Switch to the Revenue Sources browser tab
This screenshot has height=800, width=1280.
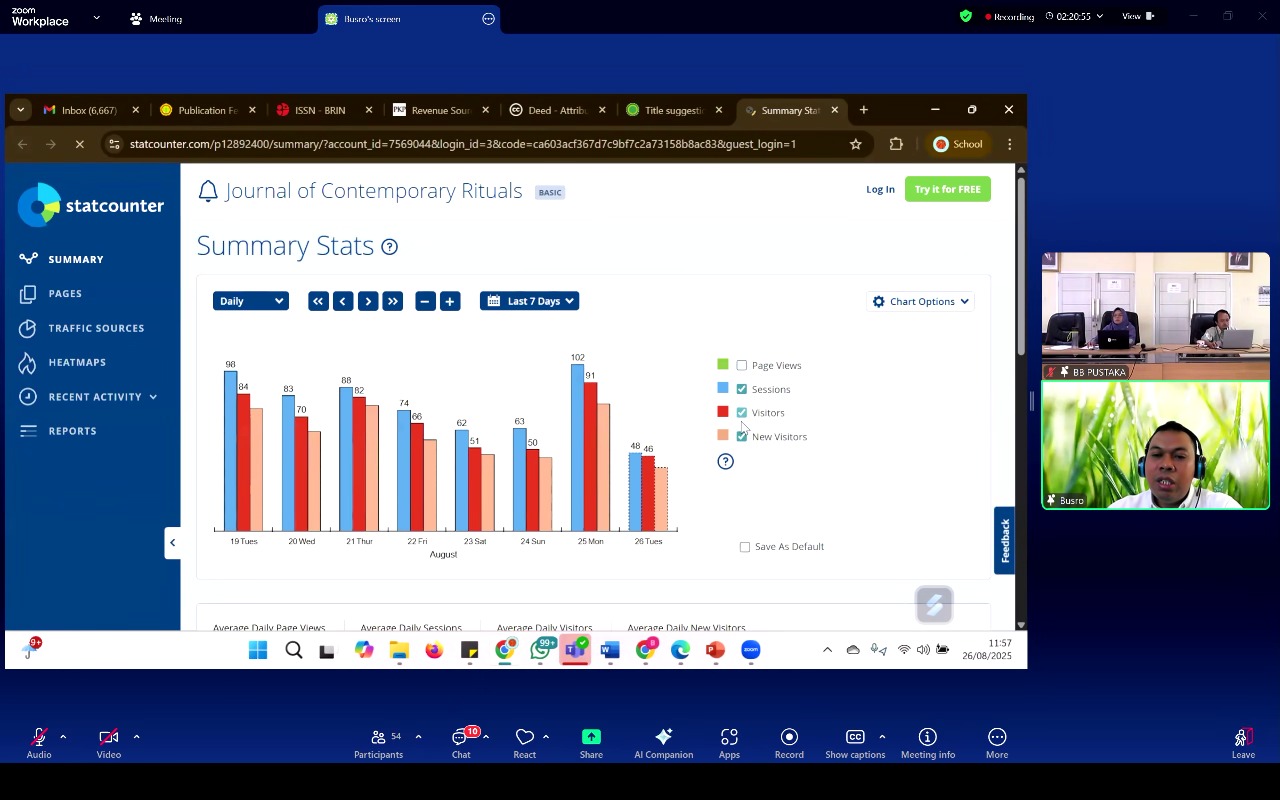coord(439,110)
